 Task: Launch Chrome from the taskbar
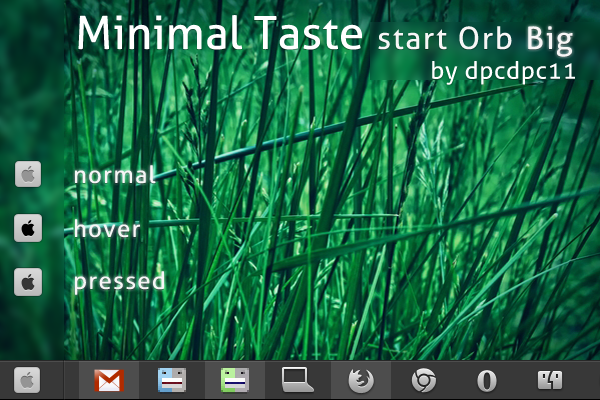point(424,380)
